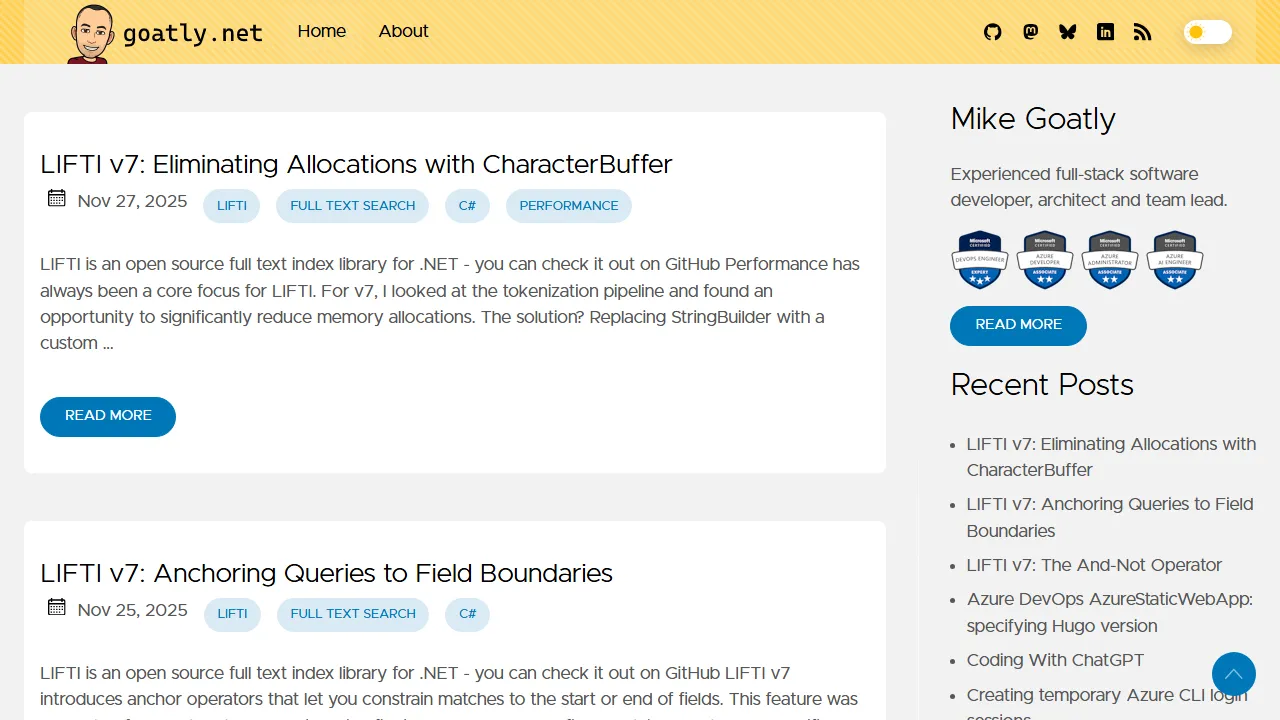Open the About menu item

(x=403, y=31)
